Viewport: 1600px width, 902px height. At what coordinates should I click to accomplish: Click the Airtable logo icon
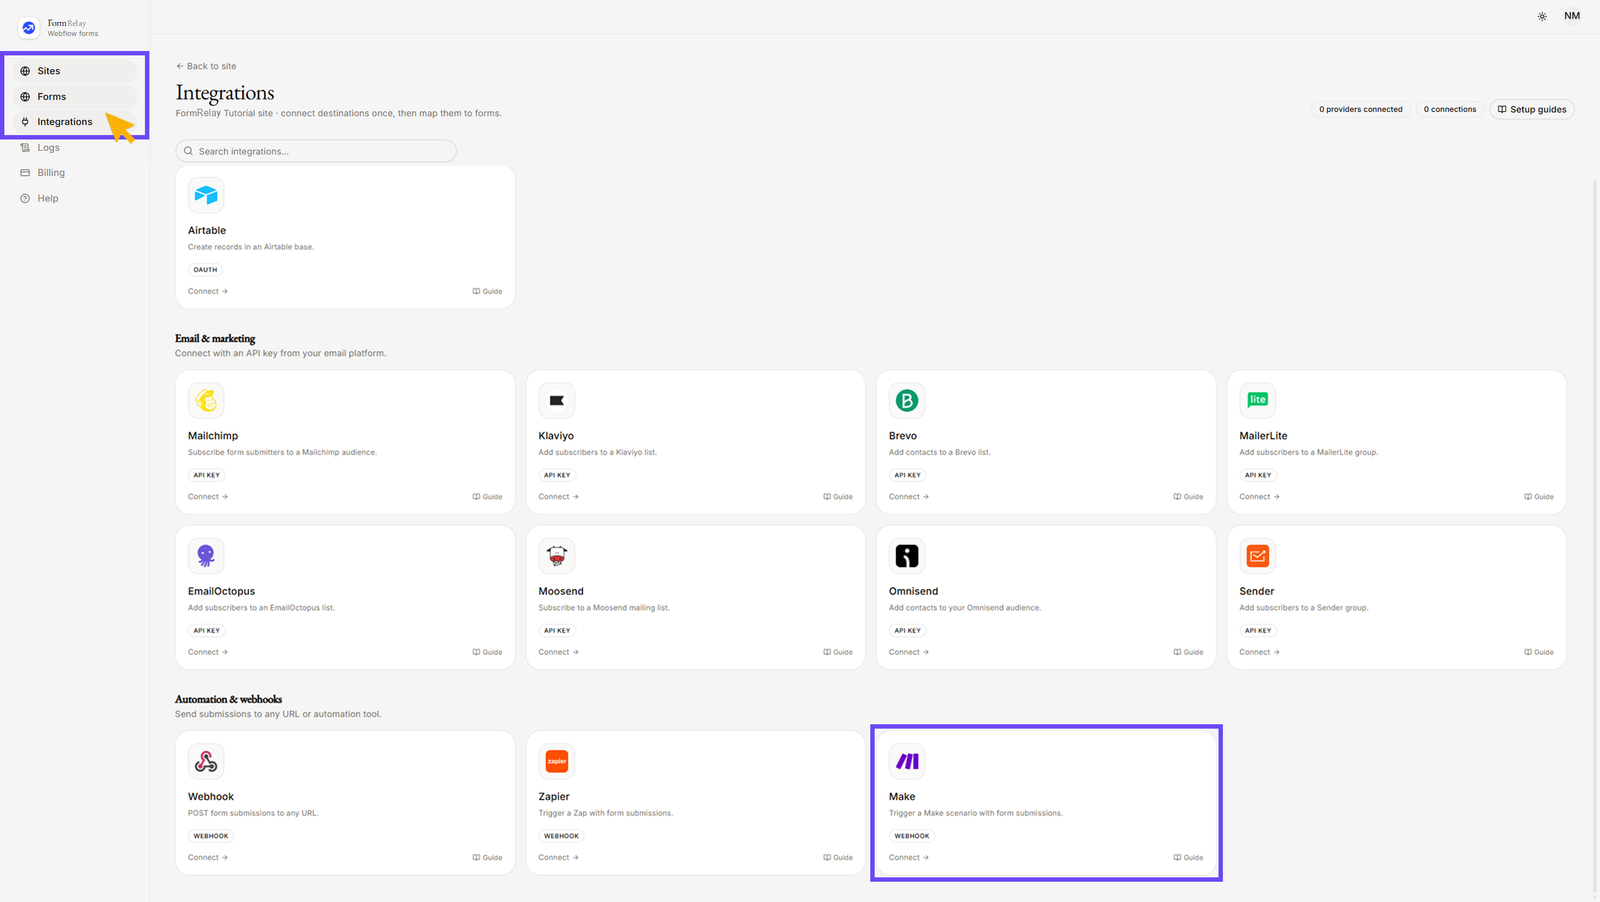click(x=206, y=195)
